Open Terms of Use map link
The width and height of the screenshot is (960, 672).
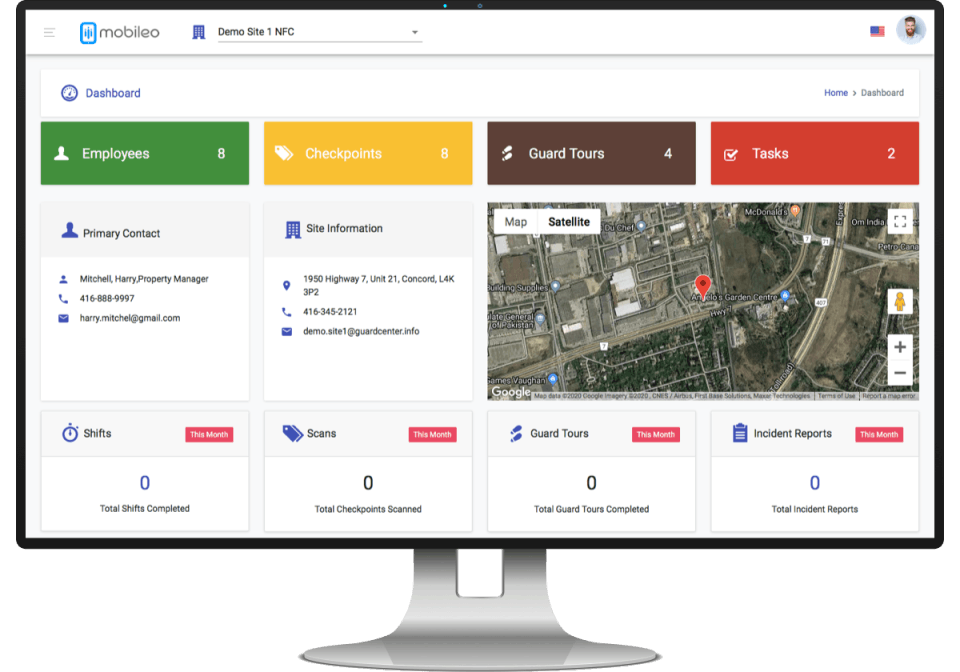tap(836, 396)
